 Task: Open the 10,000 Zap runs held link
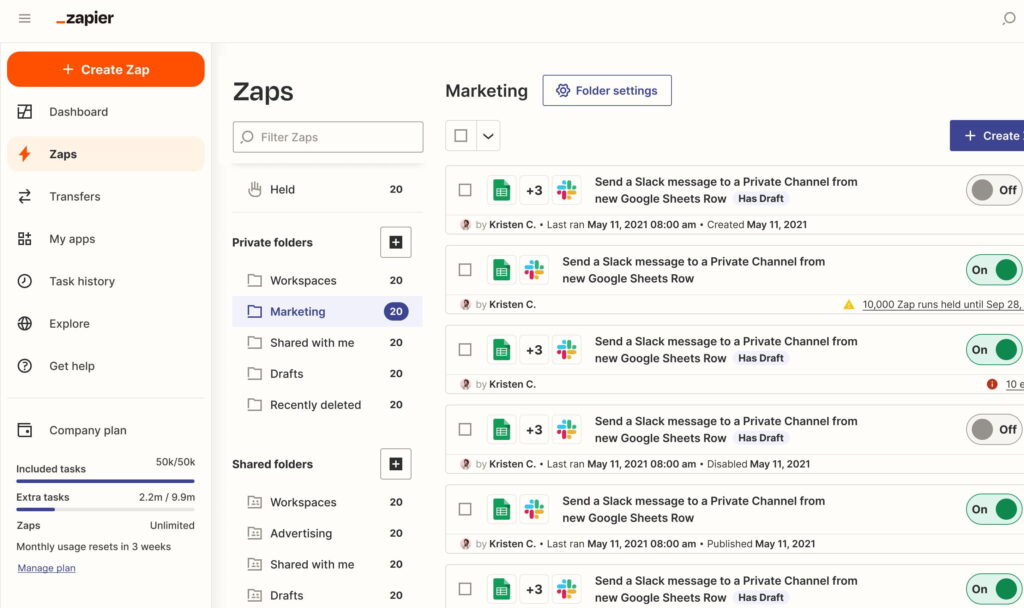[942, 304]
